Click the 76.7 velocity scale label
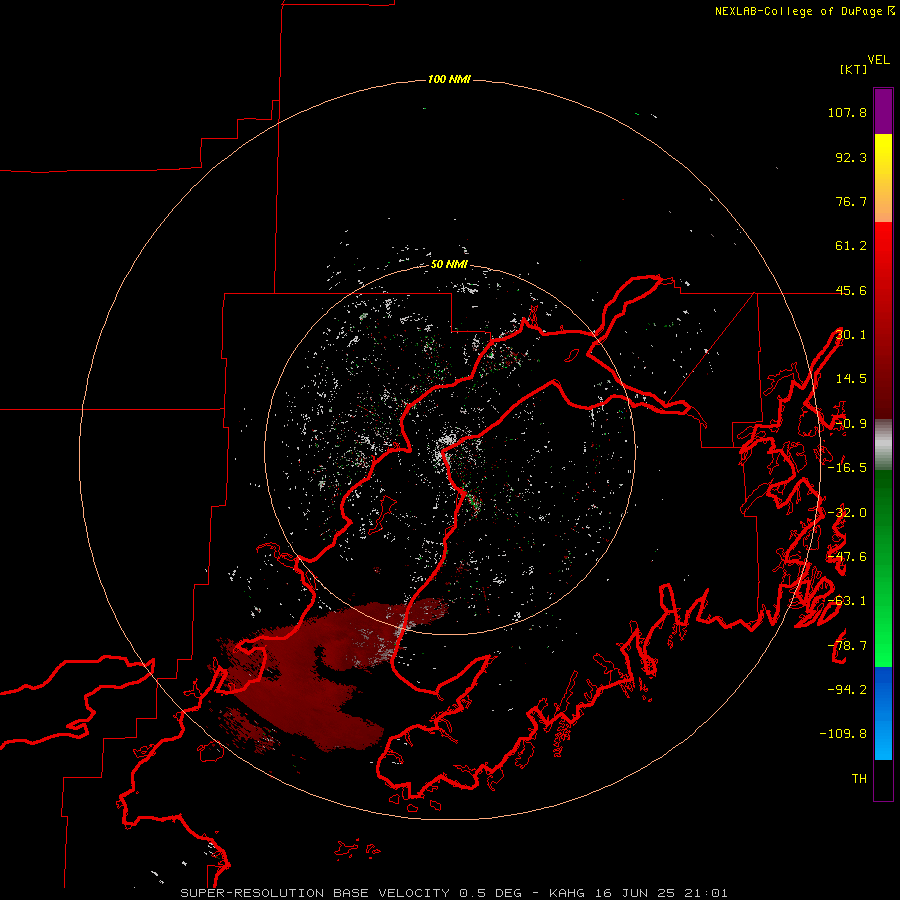The width and height of the screenshot is (900, 900). point(851,201)
